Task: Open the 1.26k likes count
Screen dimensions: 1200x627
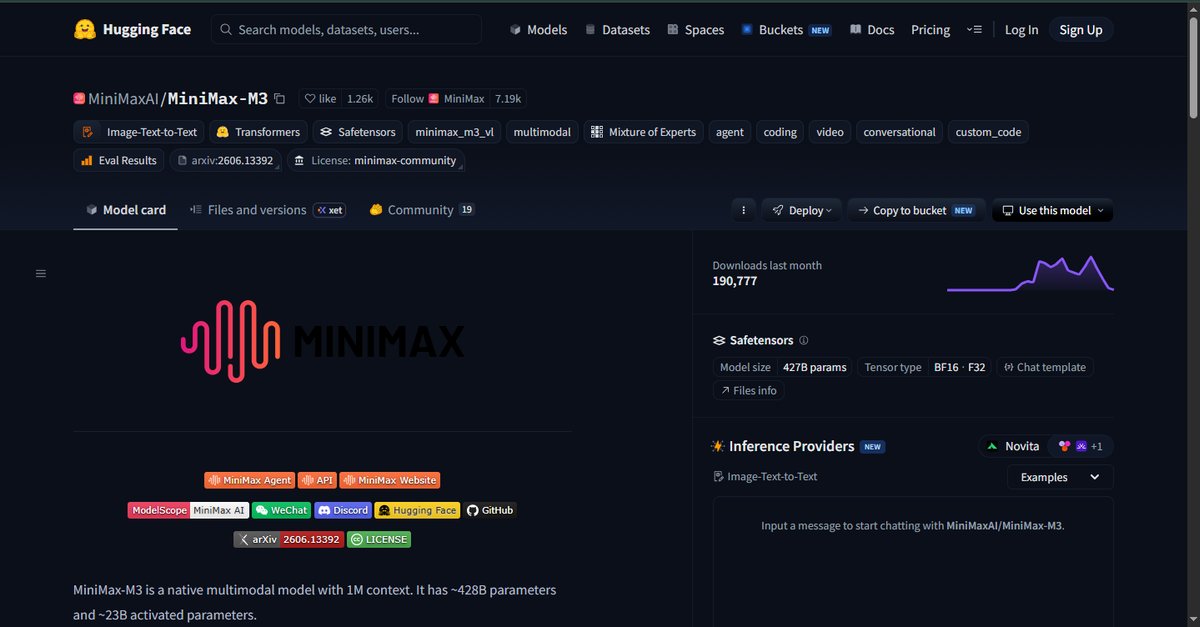Action: pos(360,99)
